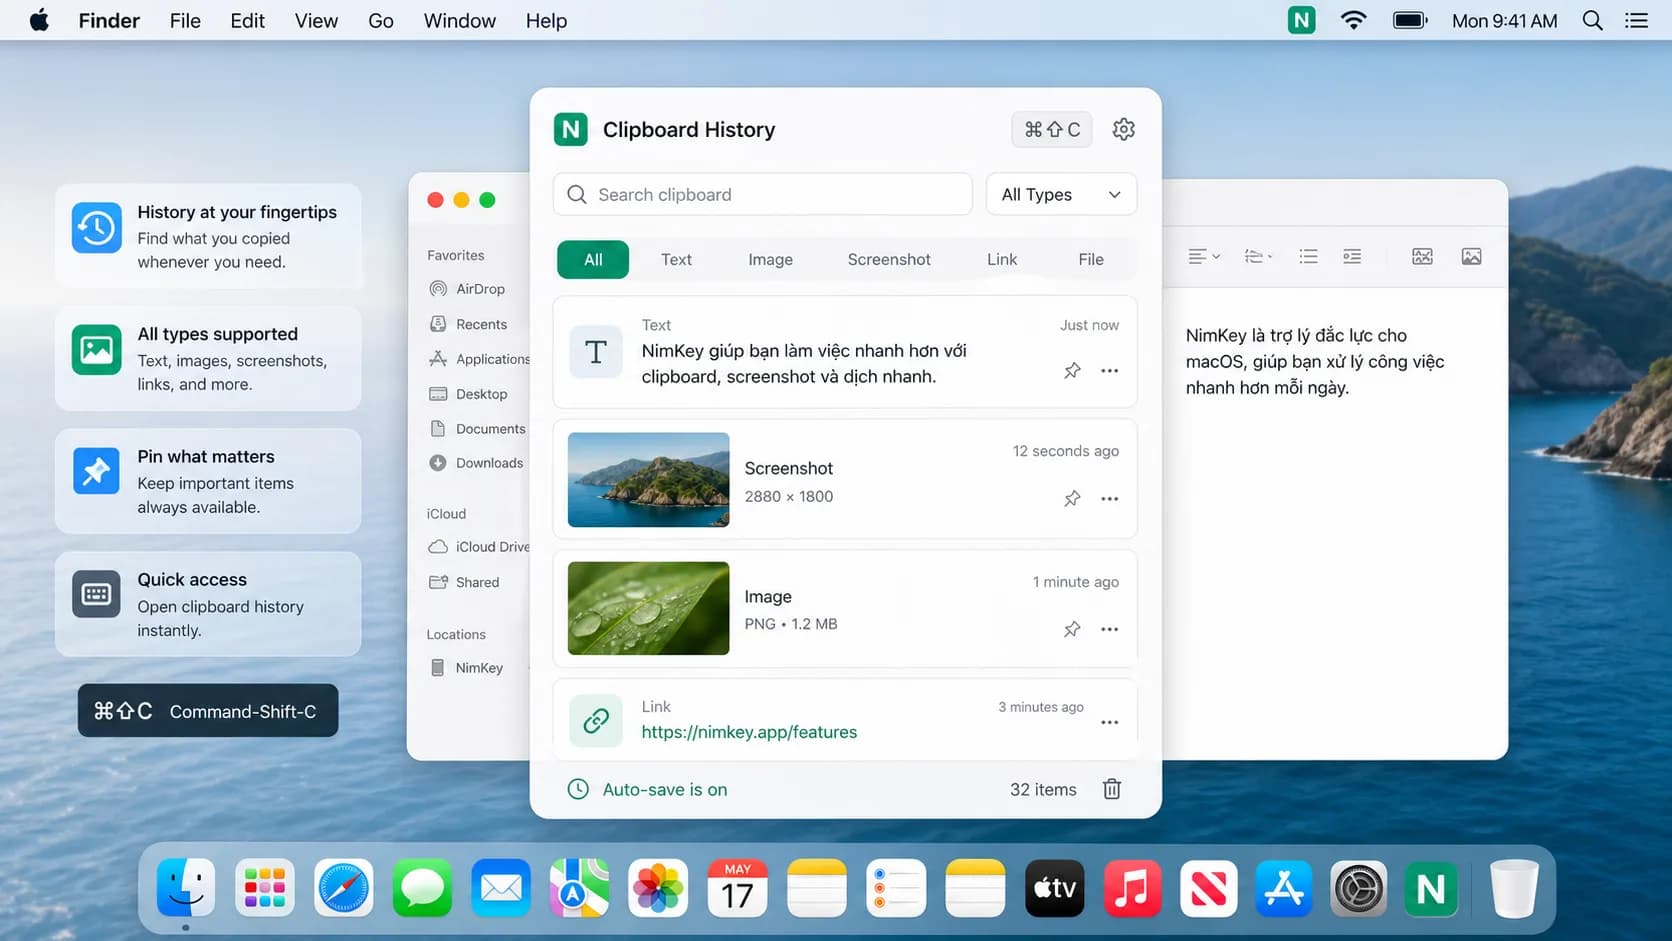
Task: Select the All filter tab
Action: pyautogui.click(x=593, y=259)
